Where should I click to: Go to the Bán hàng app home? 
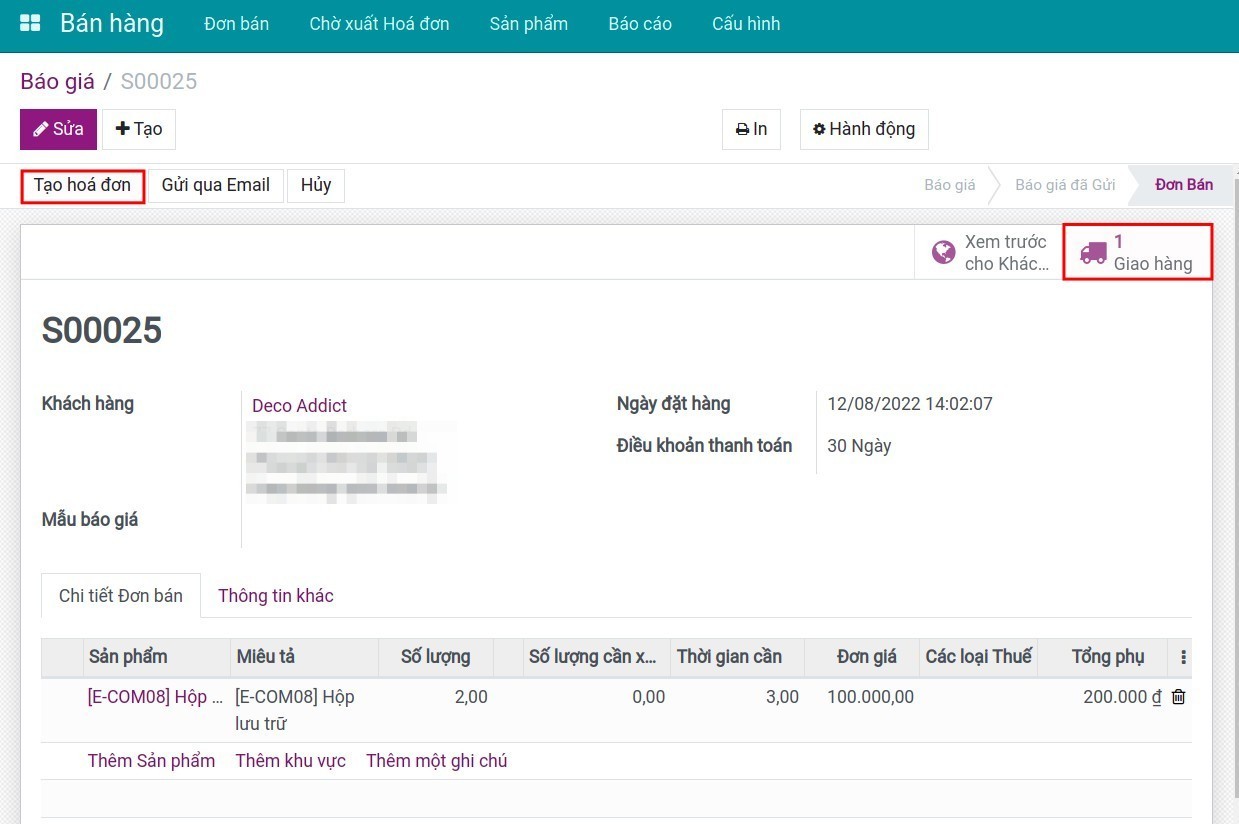click(x=112, y=24)
